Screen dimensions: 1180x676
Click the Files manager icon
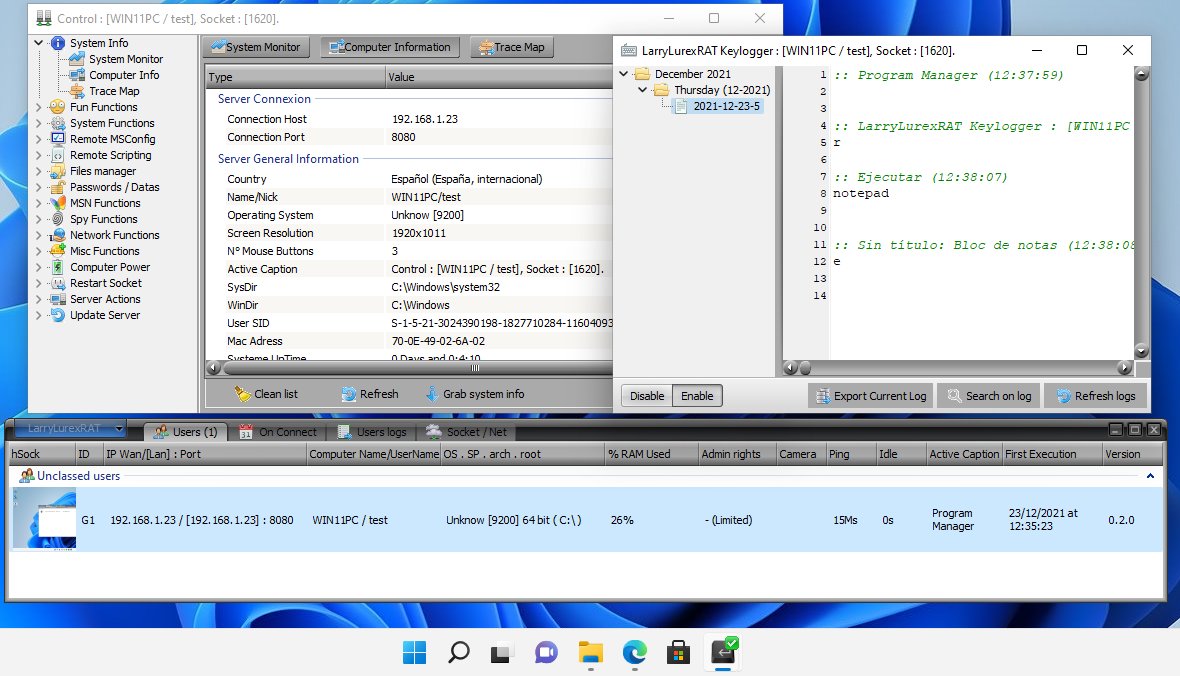58,171
